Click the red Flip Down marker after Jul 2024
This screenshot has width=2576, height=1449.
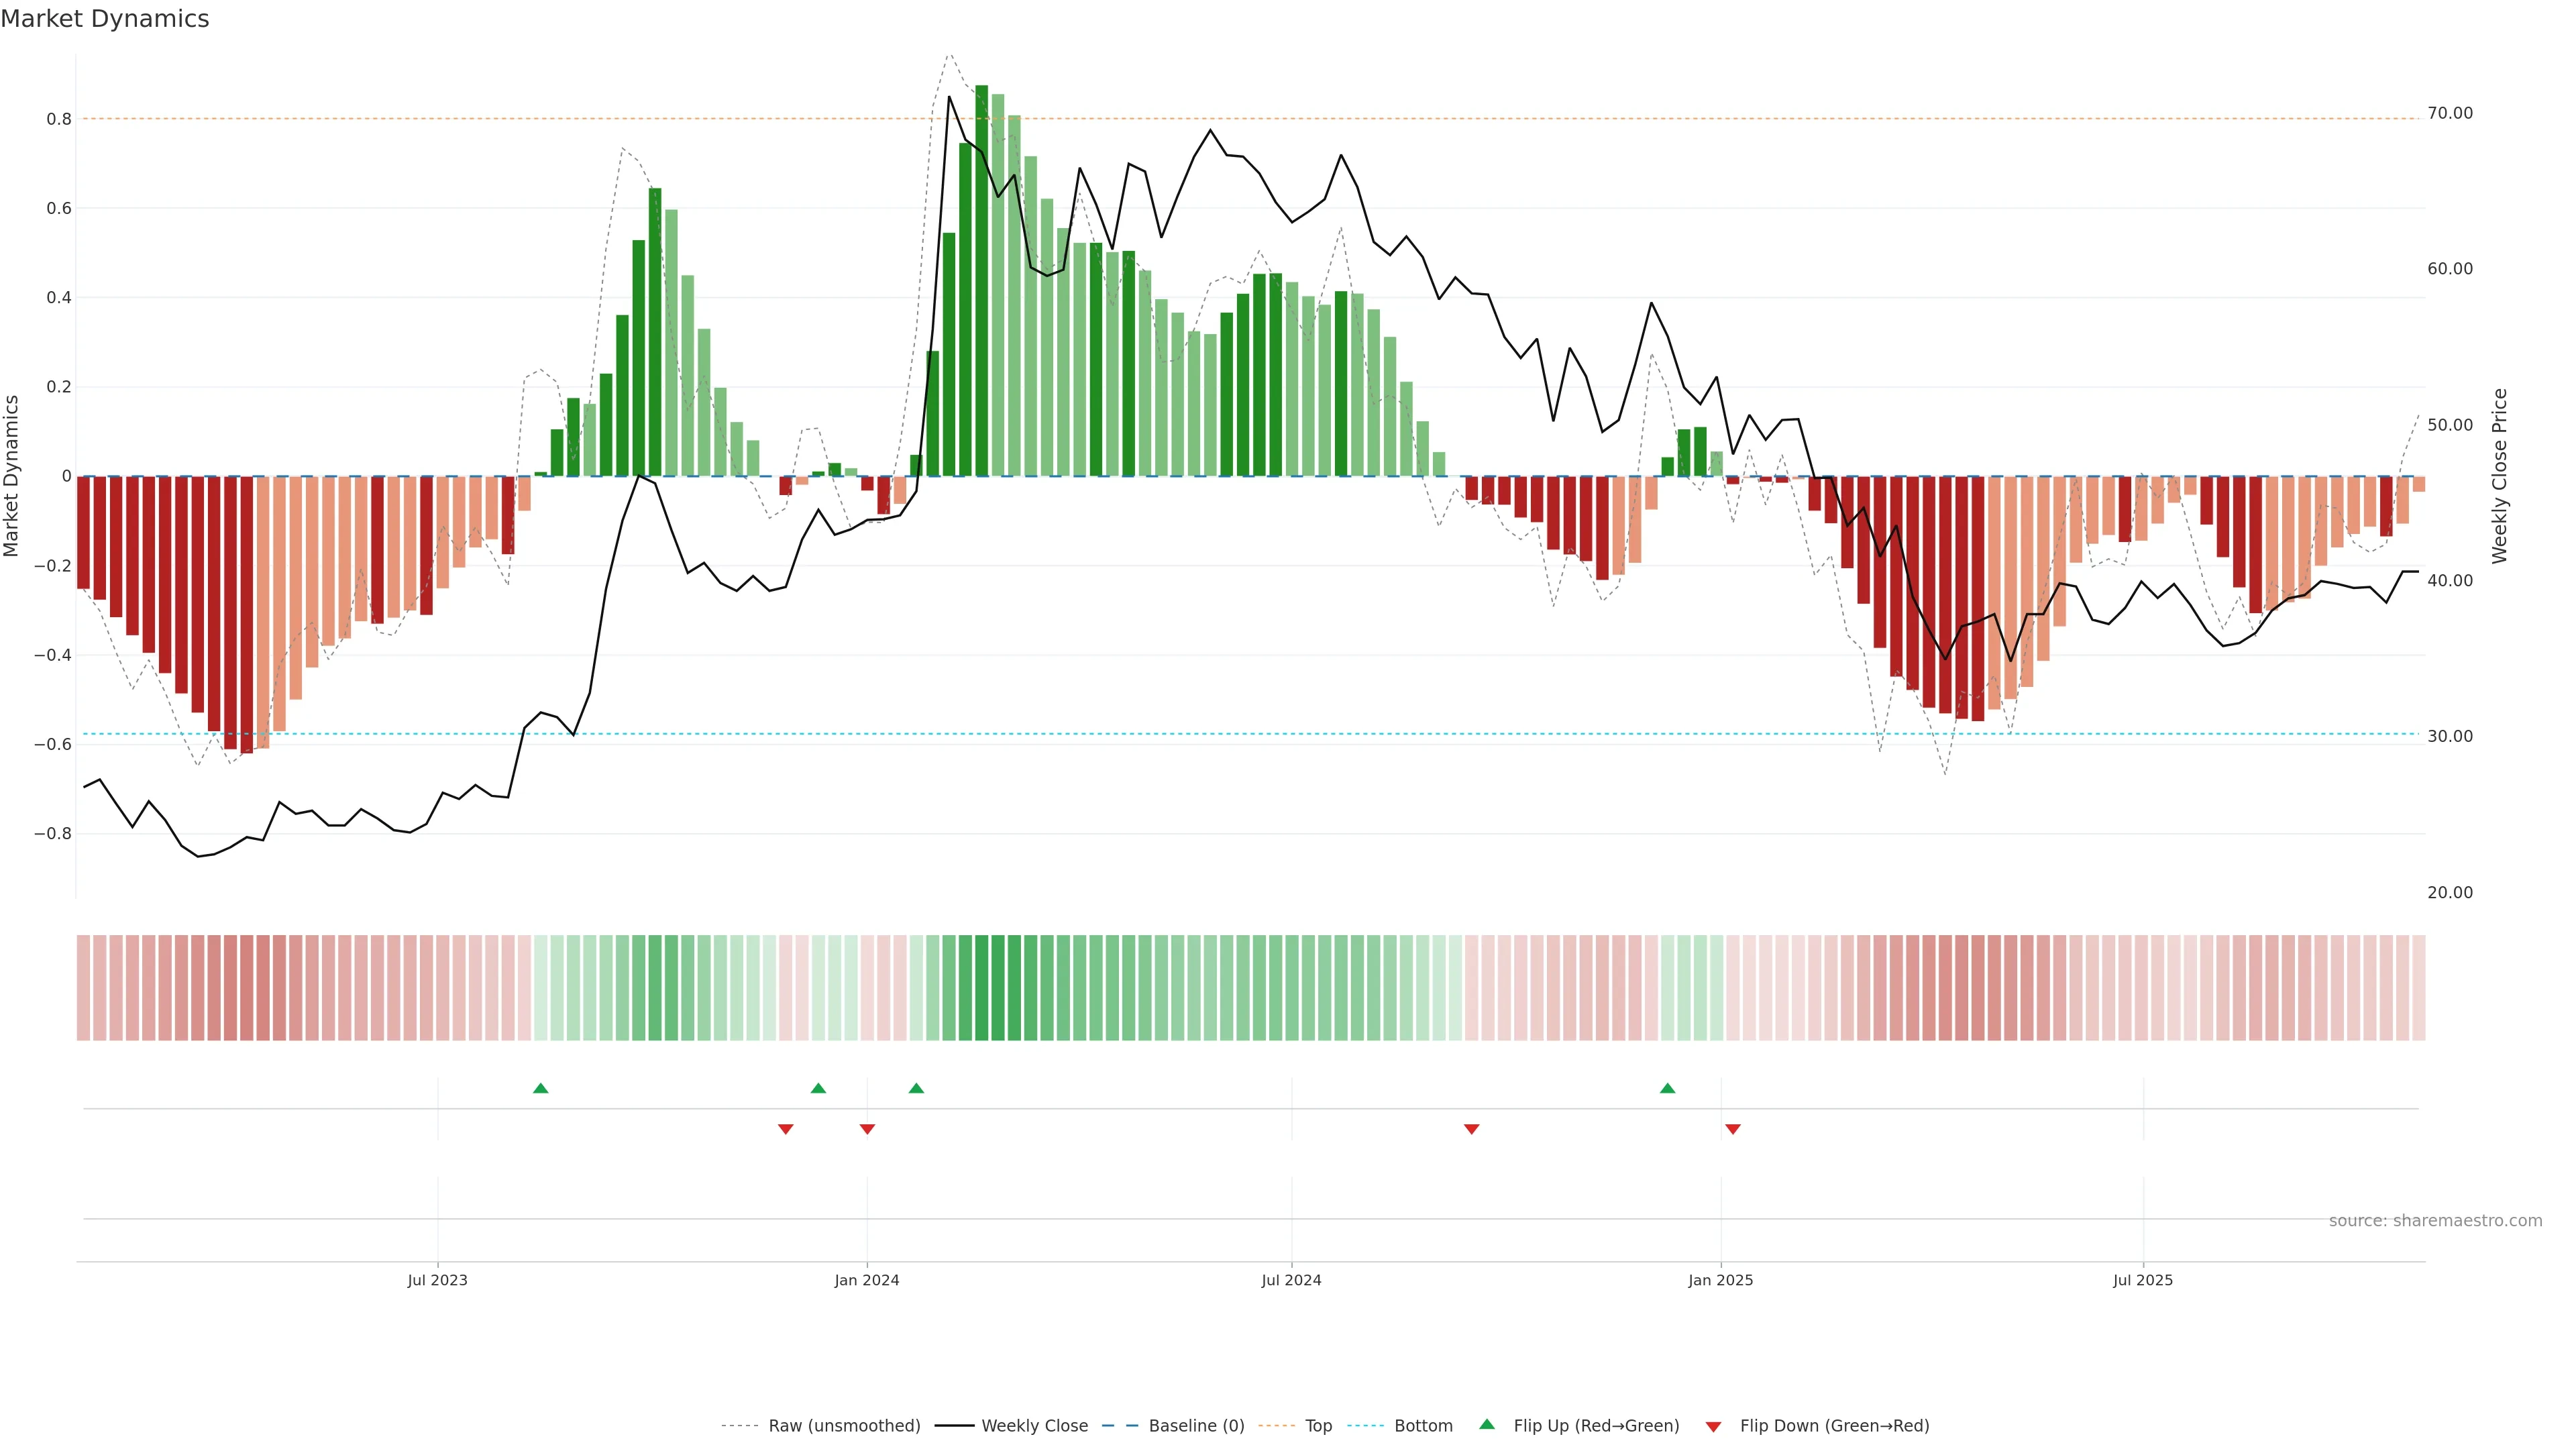(1471, 1129)
